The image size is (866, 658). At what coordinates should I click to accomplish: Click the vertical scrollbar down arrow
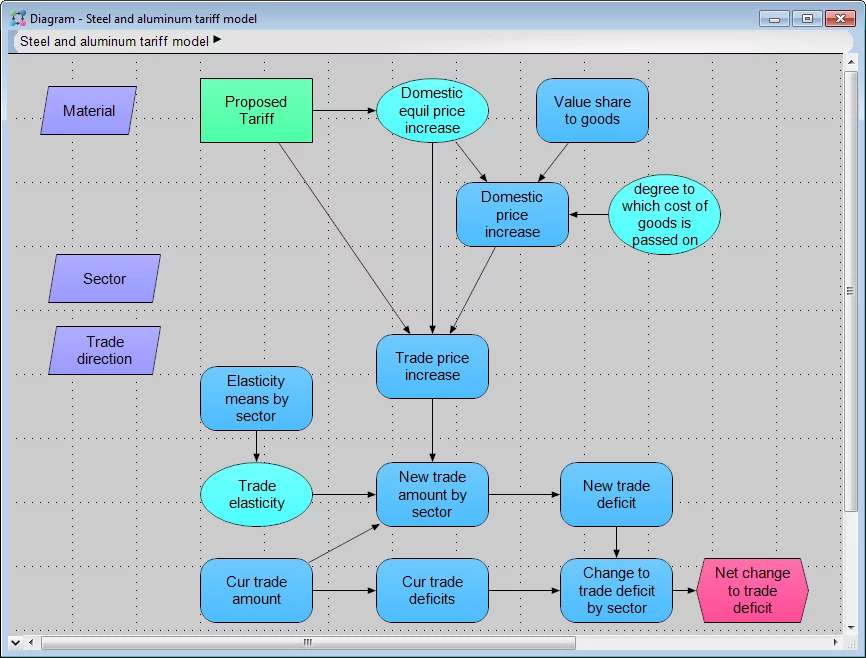851,625
